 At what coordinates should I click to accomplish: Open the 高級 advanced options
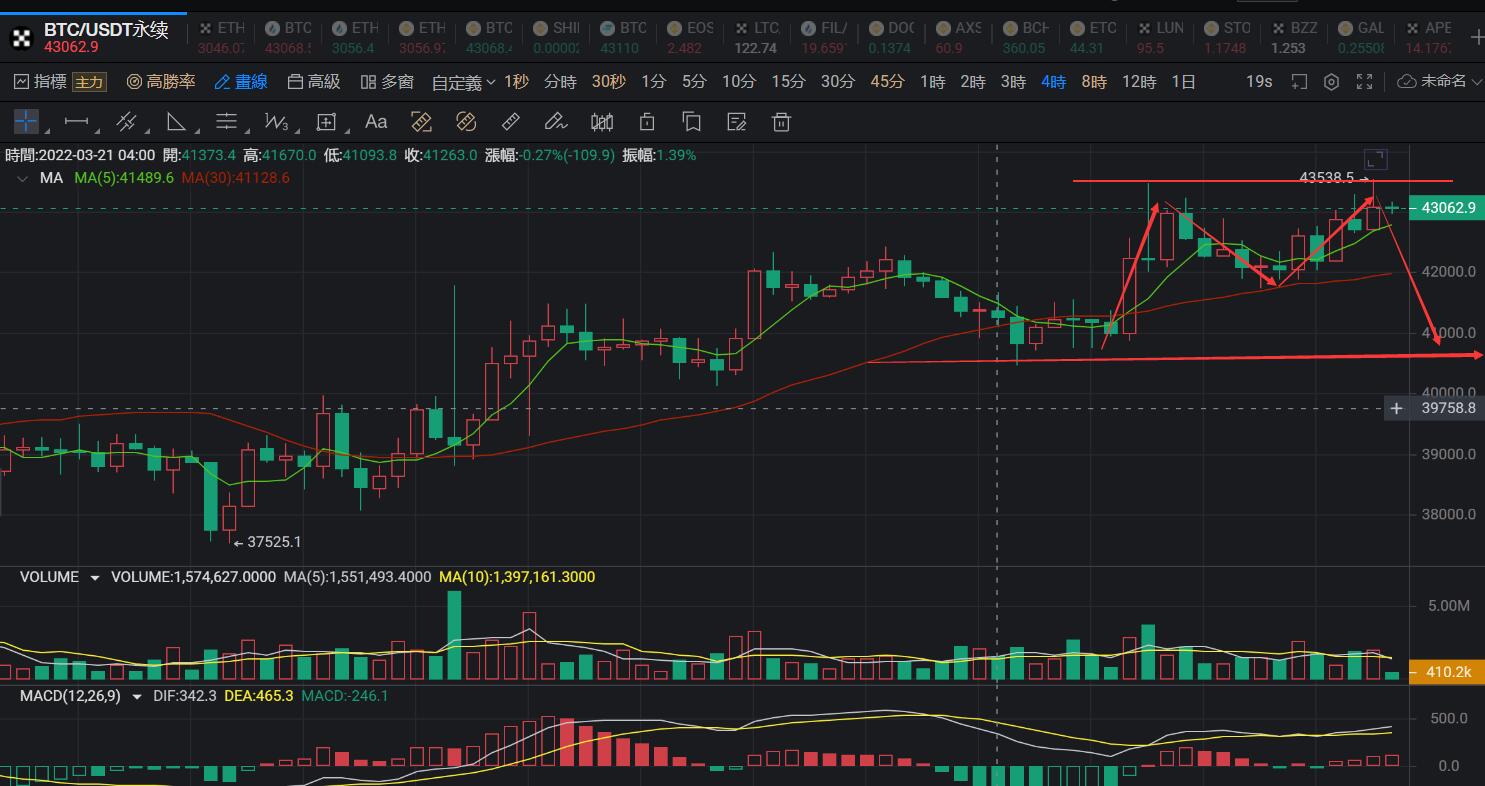[314, 82]
